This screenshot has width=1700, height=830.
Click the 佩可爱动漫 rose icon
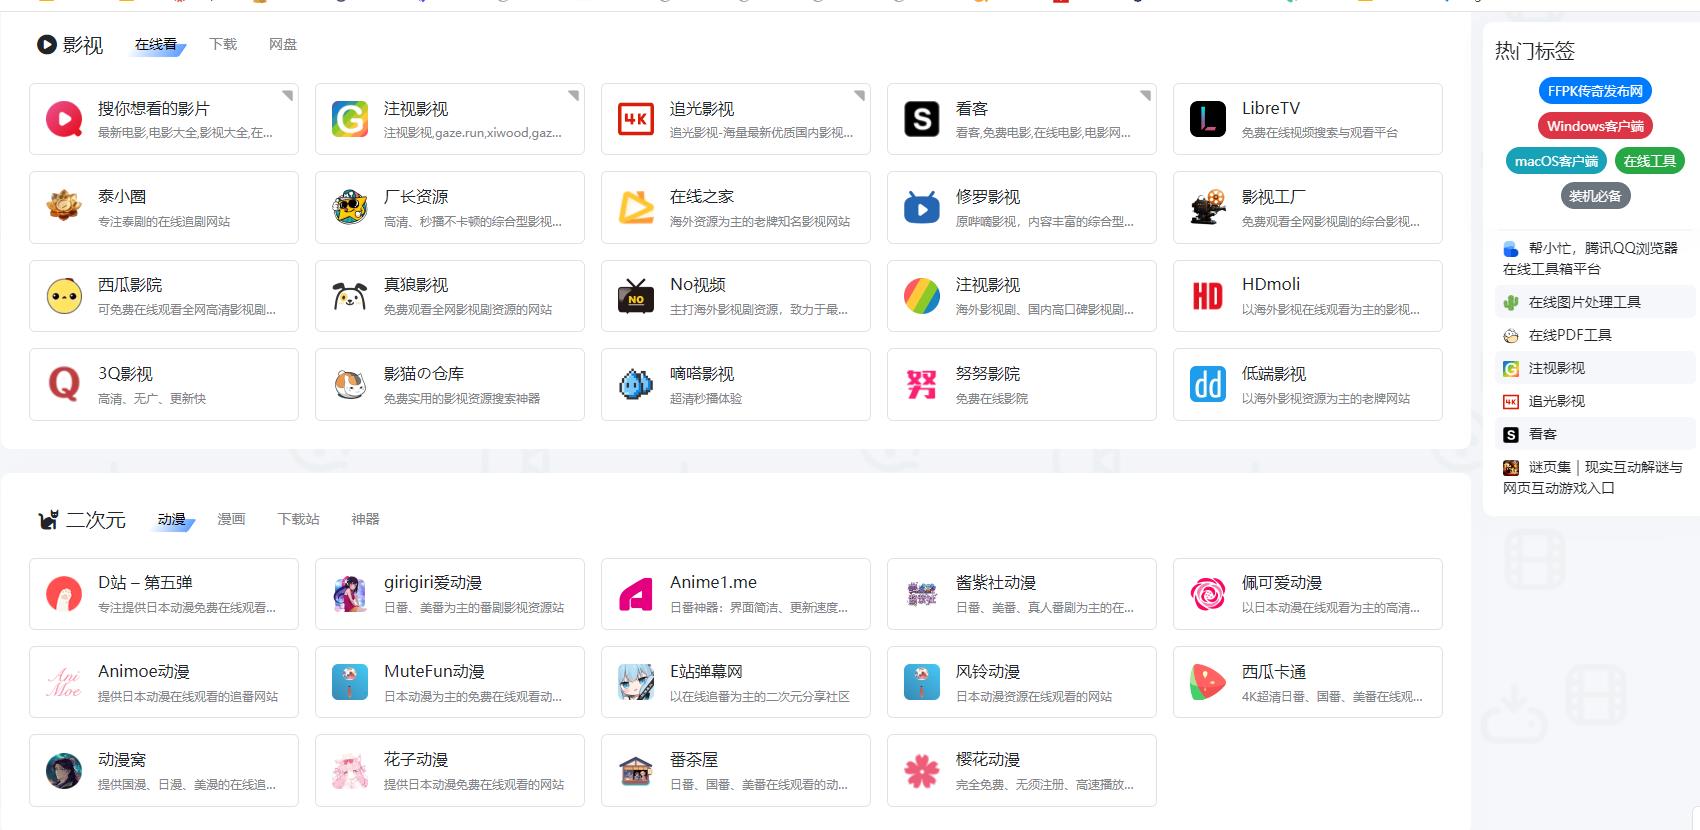pos(1208,594)
